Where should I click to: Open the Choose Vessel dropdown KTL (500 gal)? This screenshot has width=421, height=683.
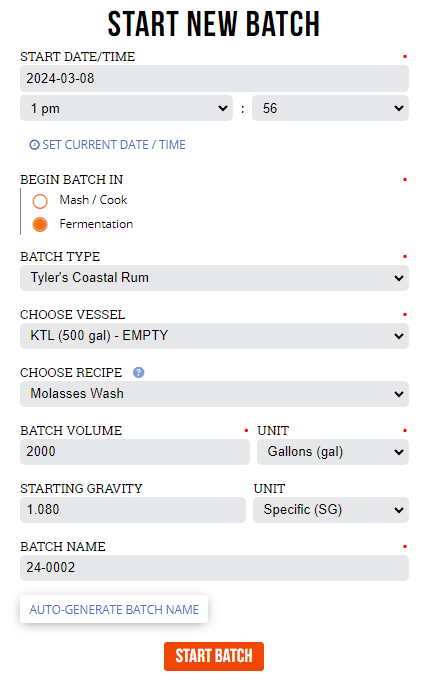coord(214,335)
